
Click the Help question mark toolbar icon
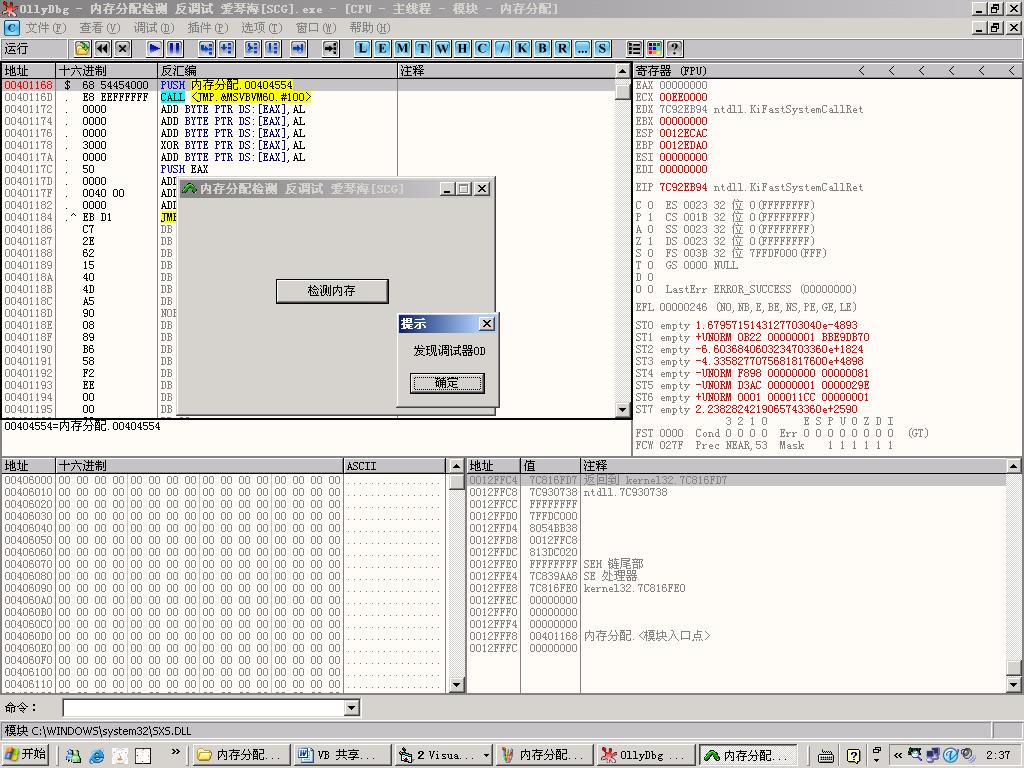(675, 48)
